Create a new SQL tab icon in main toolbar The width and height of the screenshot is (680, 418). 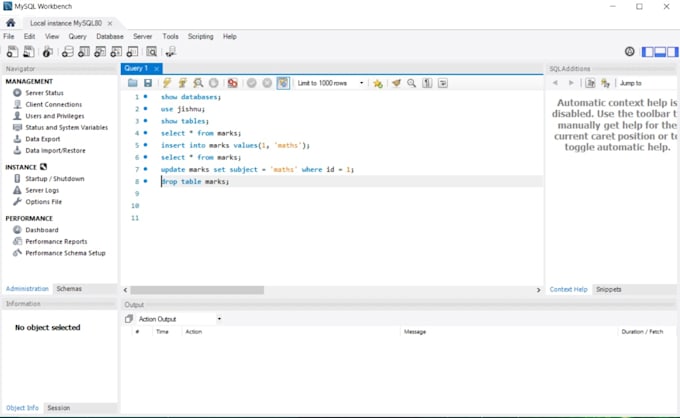tap(13, 52)
